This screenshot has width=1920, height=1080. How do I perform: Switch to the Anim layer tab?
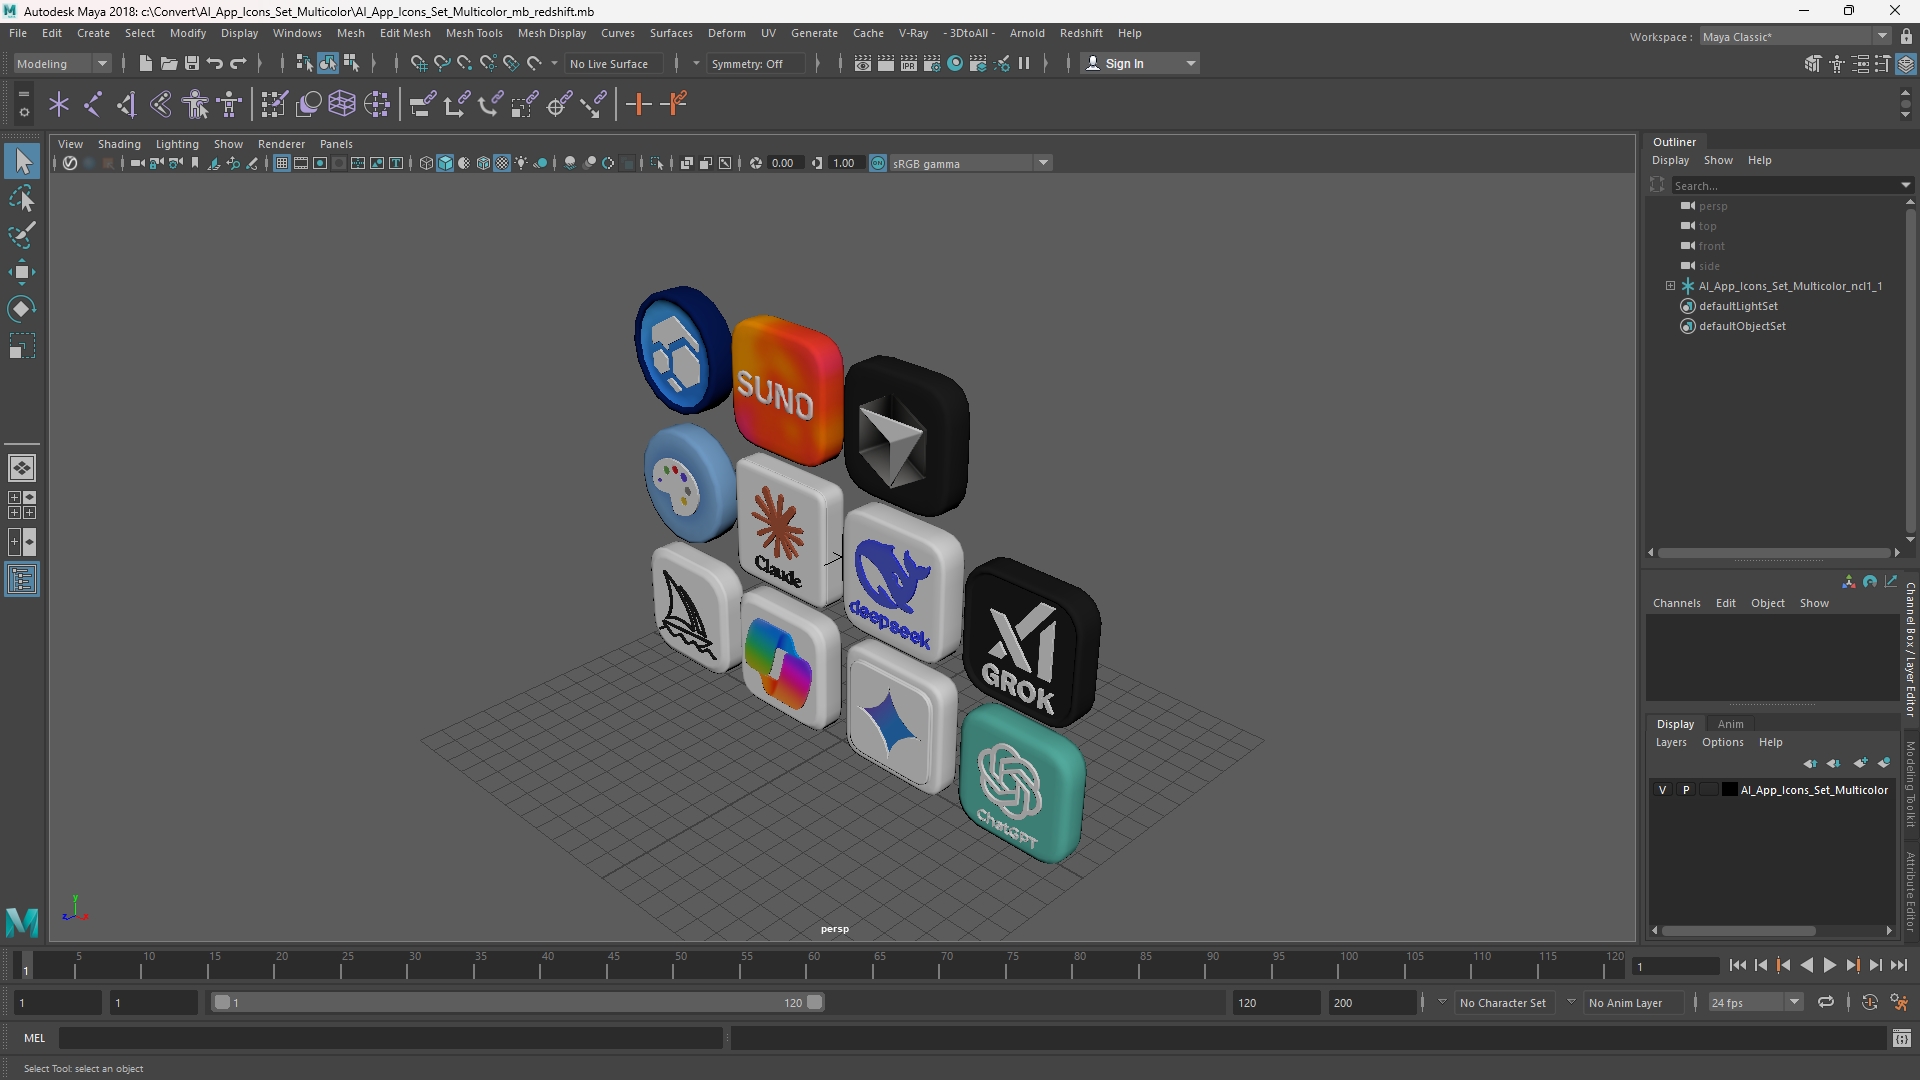(1730, 724)
